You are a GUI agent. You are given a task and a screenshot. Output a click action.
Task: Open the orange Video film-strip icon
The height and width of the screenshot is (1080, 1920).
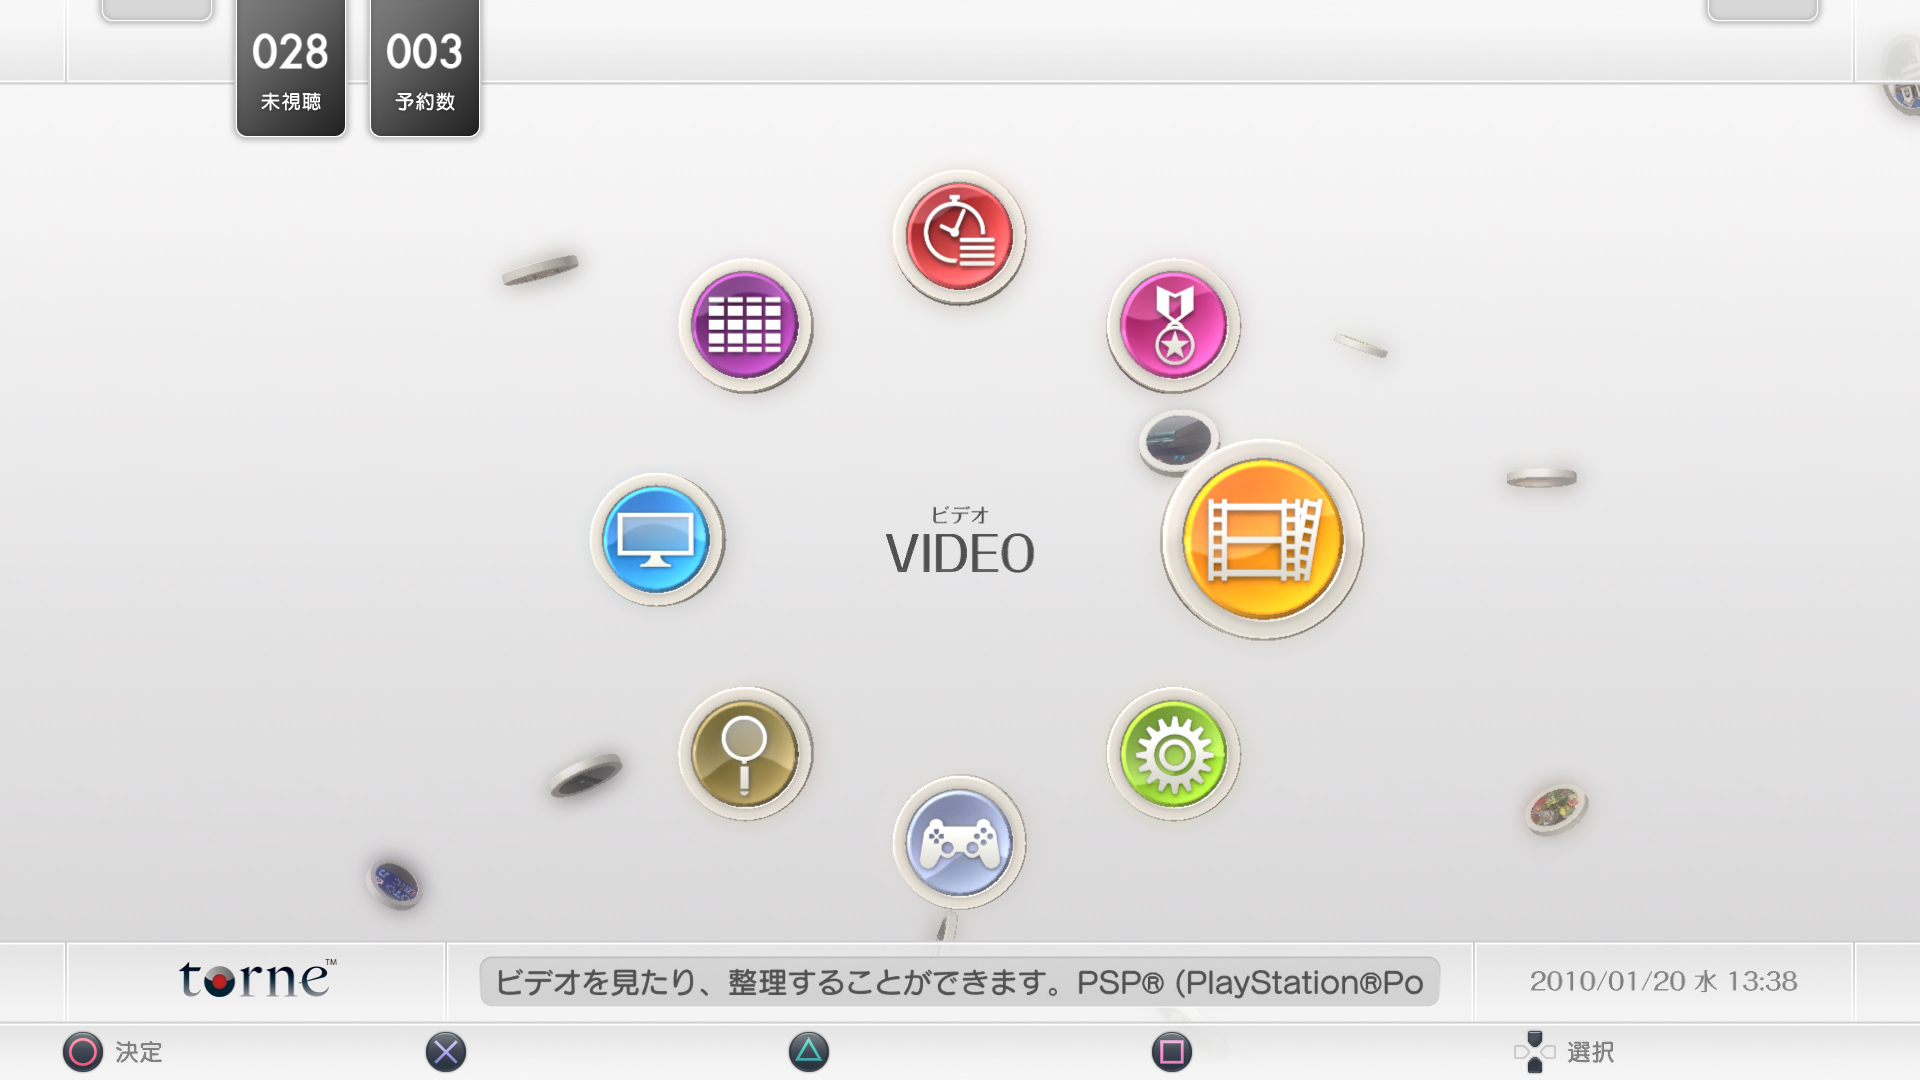[x=1262, y=540]
